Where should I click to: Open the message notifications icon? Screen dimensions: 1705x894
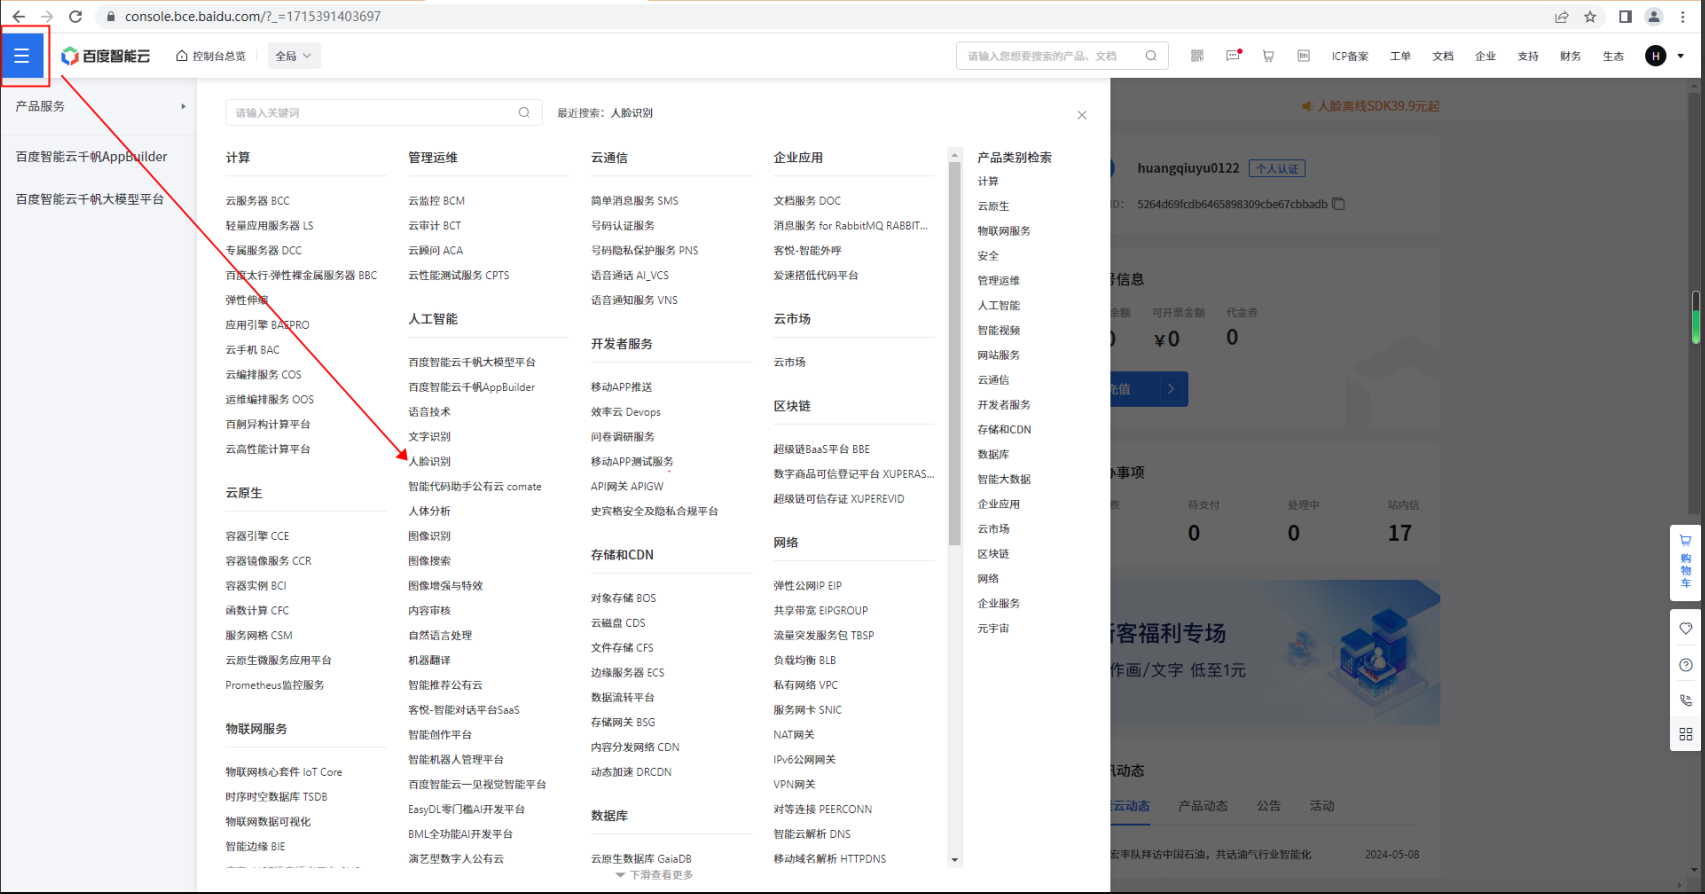pos(1233,56)
